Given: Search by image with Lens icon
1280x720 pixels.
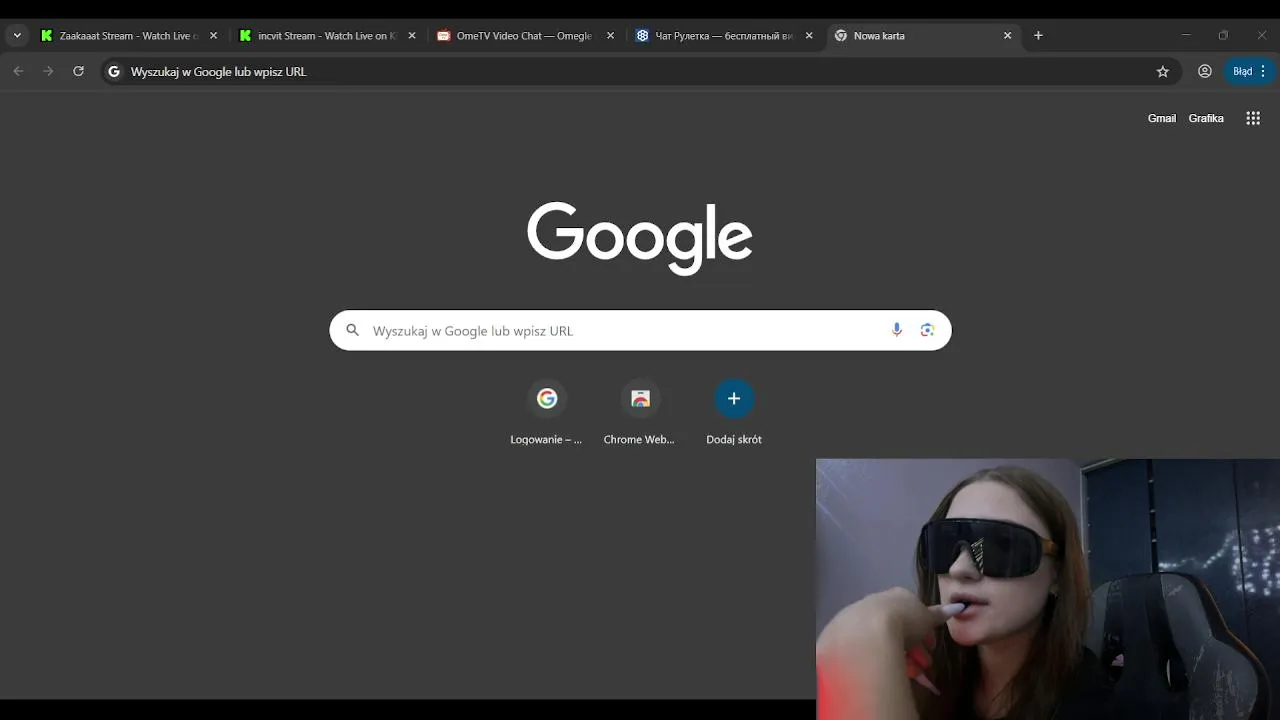Looking at the screenshot, I should pos(927,330).
